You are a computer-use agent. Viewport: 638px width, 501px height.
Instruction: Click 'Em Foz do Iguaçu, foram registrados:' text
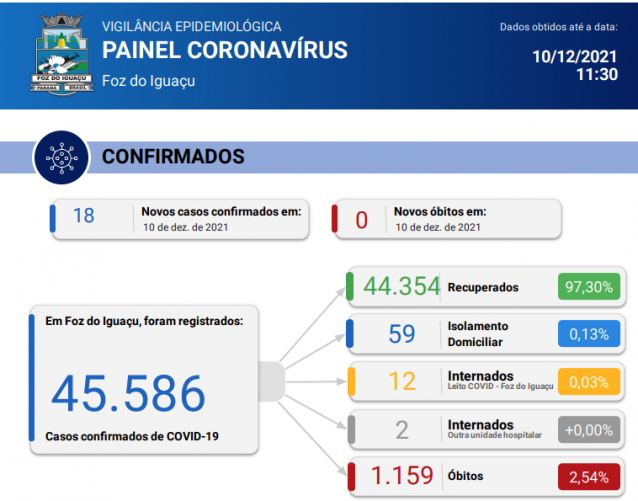tap(144, 321)
